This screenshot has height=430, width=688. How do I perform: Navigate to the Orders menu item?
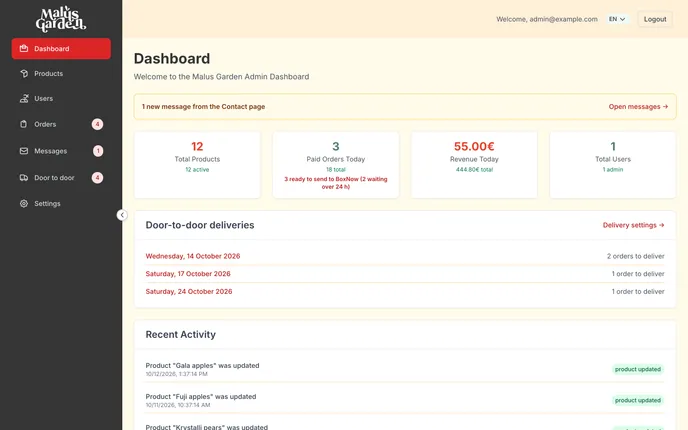tap(61, 124)
